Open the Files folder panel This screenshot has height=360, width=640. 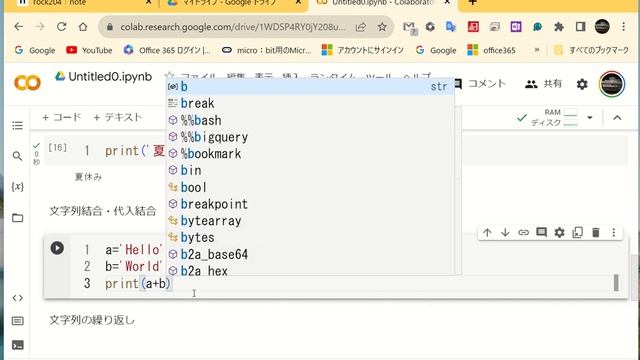[18, 218]
